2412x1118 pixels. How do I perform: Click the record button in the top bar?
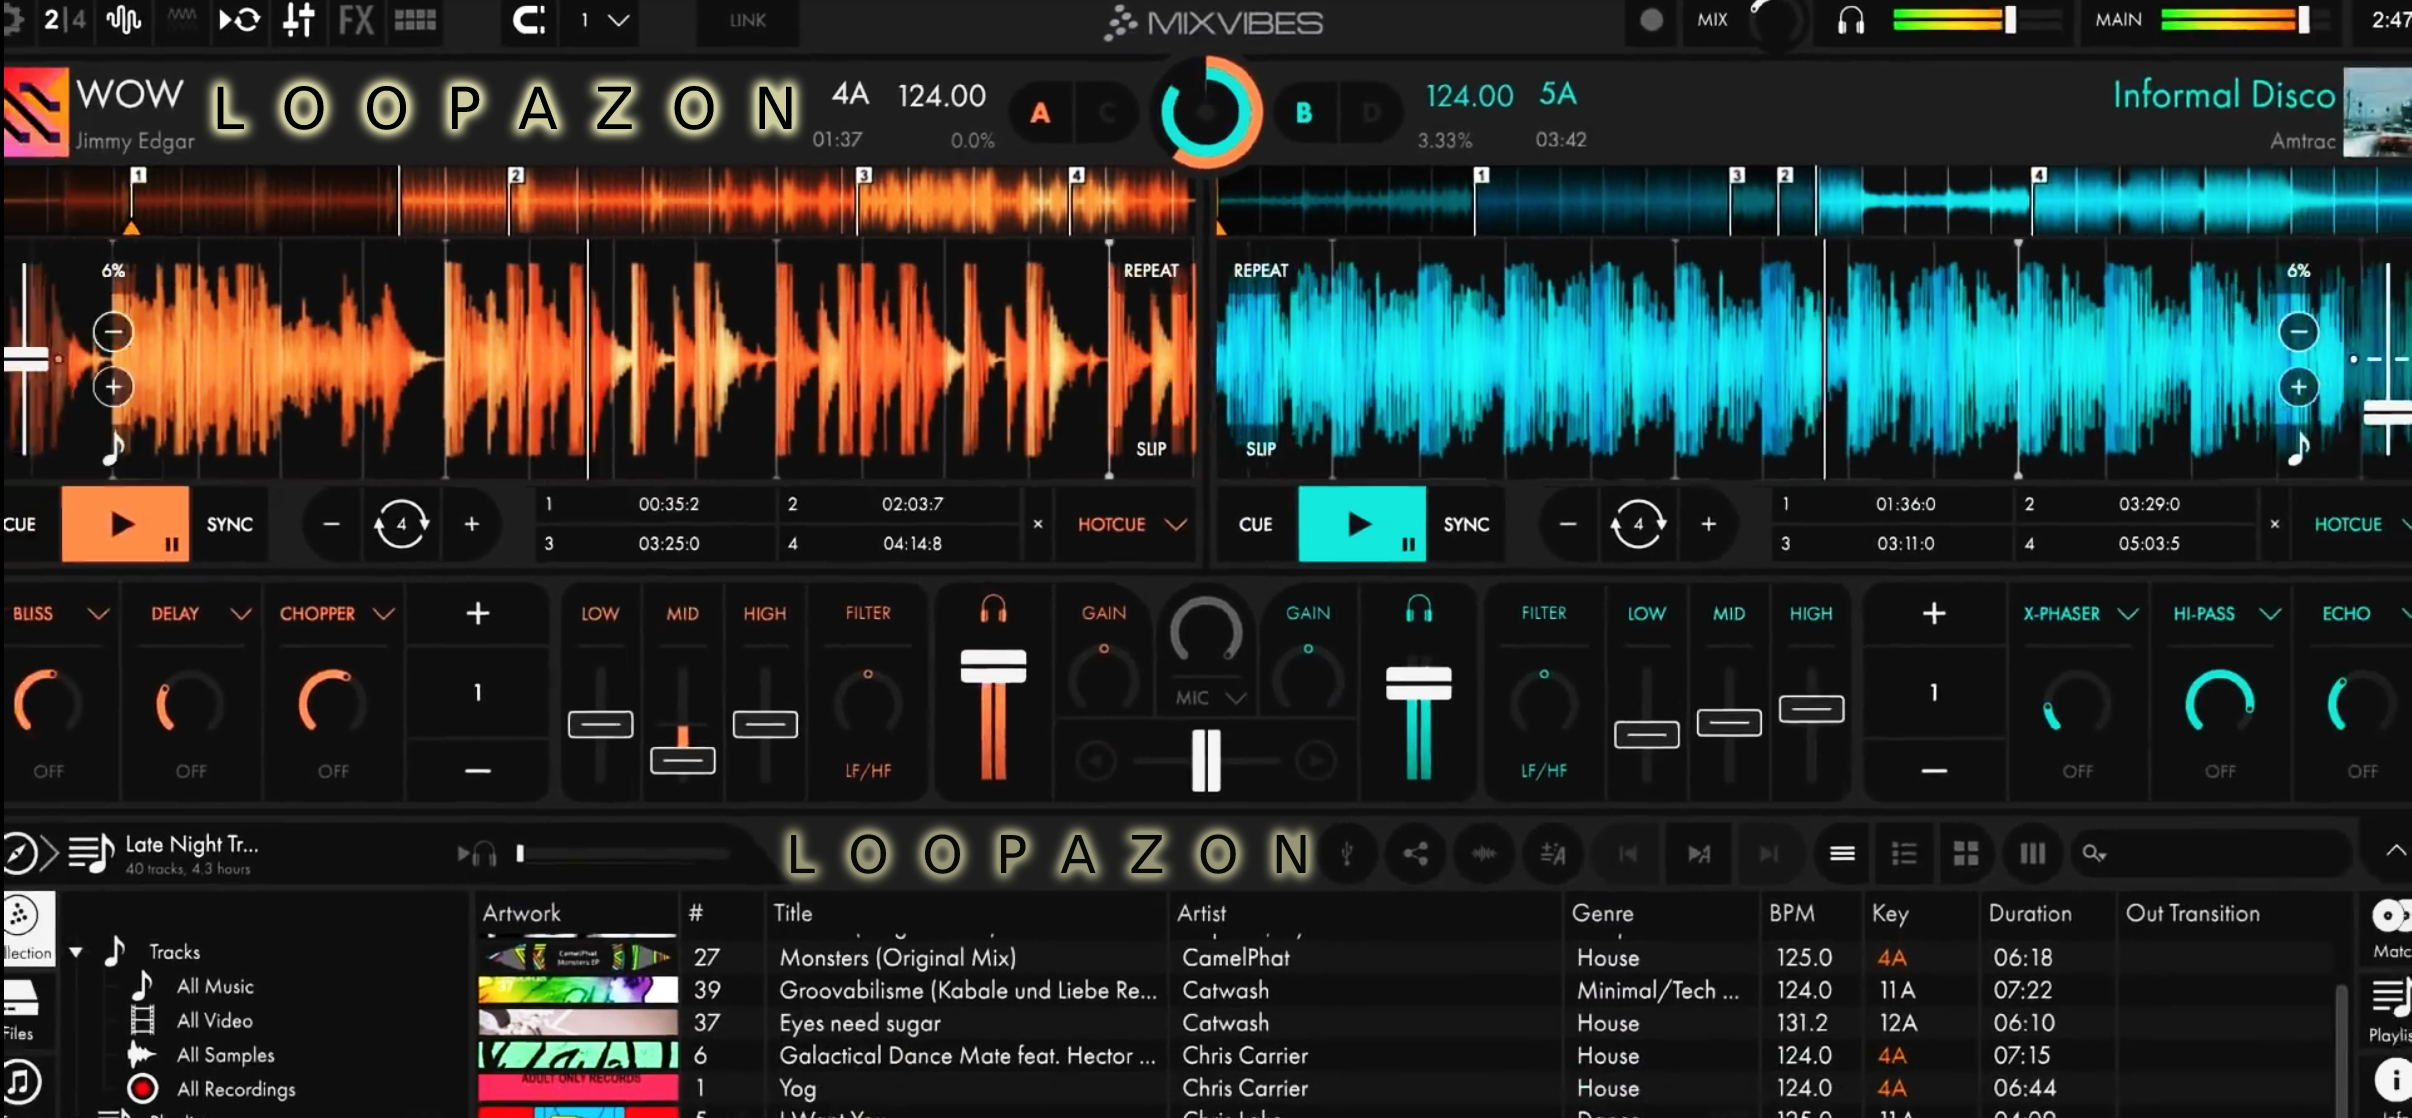[1651, 20]
